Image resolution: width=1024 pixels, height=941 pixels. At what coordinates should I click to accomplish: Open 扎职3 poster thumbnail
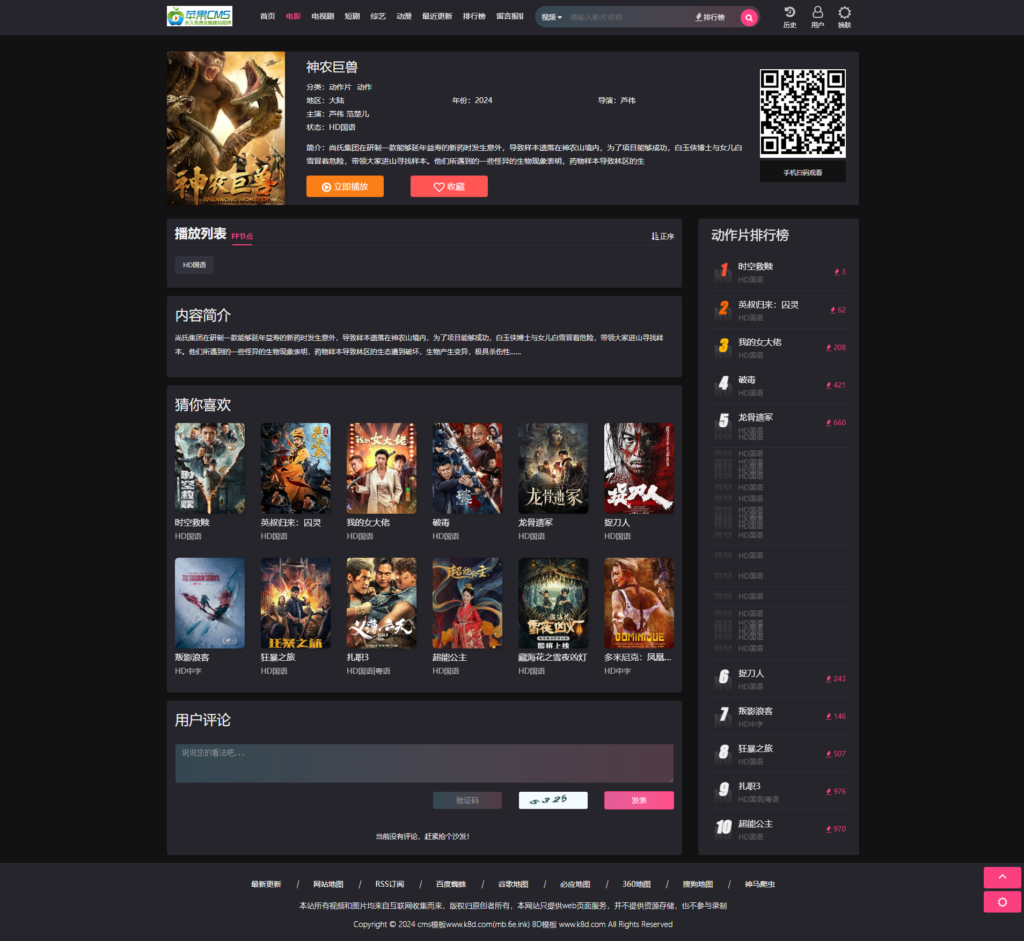(381, 603)
